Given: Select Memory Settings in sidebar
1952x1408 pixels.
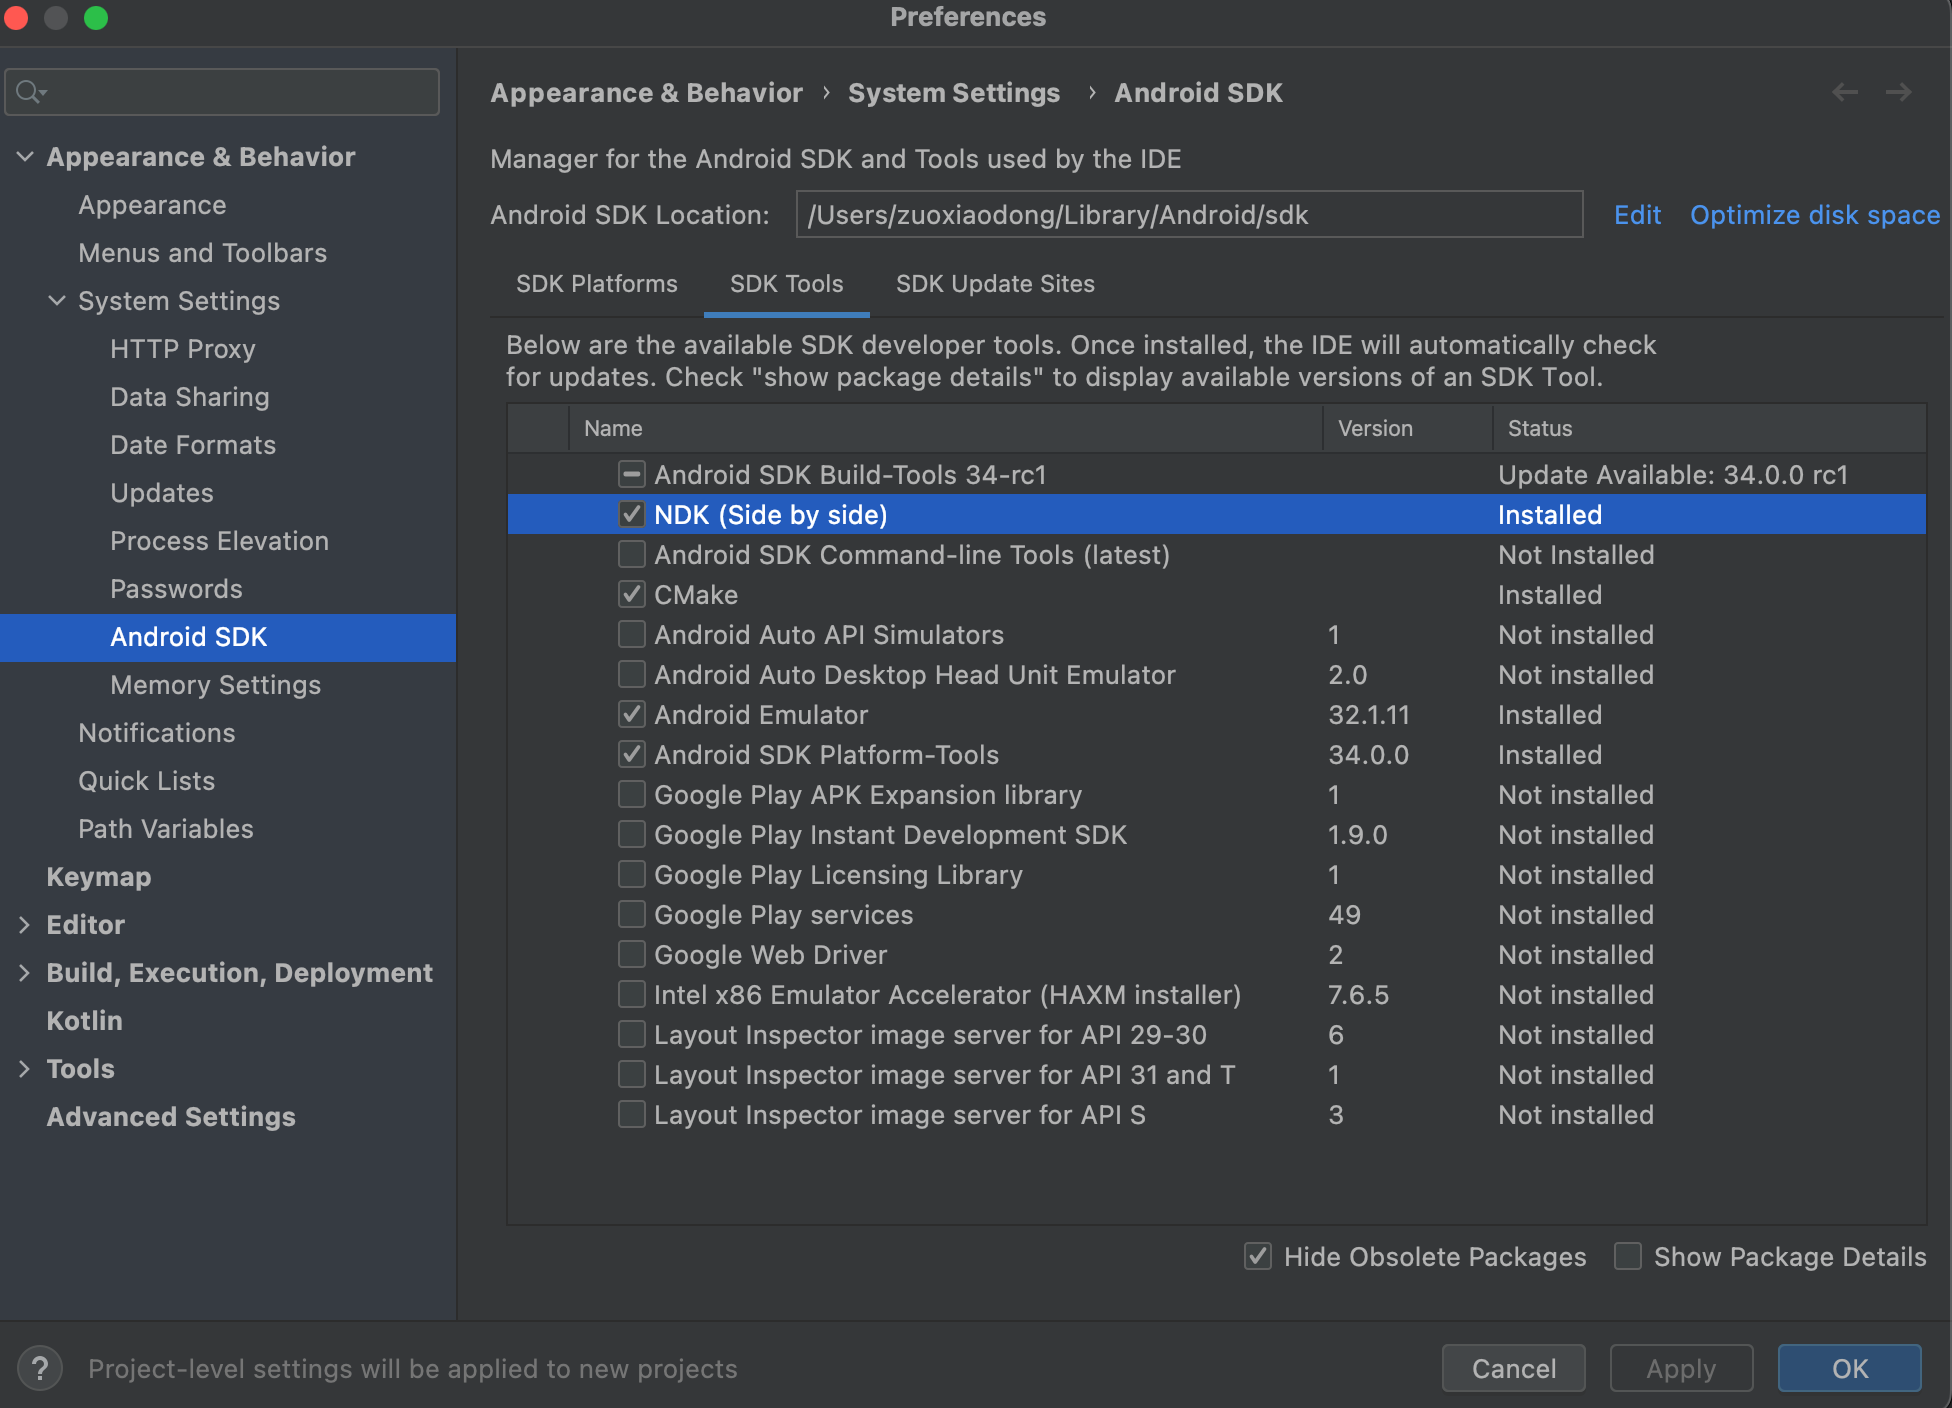Looking at the screenshot, I should point(214,684).
